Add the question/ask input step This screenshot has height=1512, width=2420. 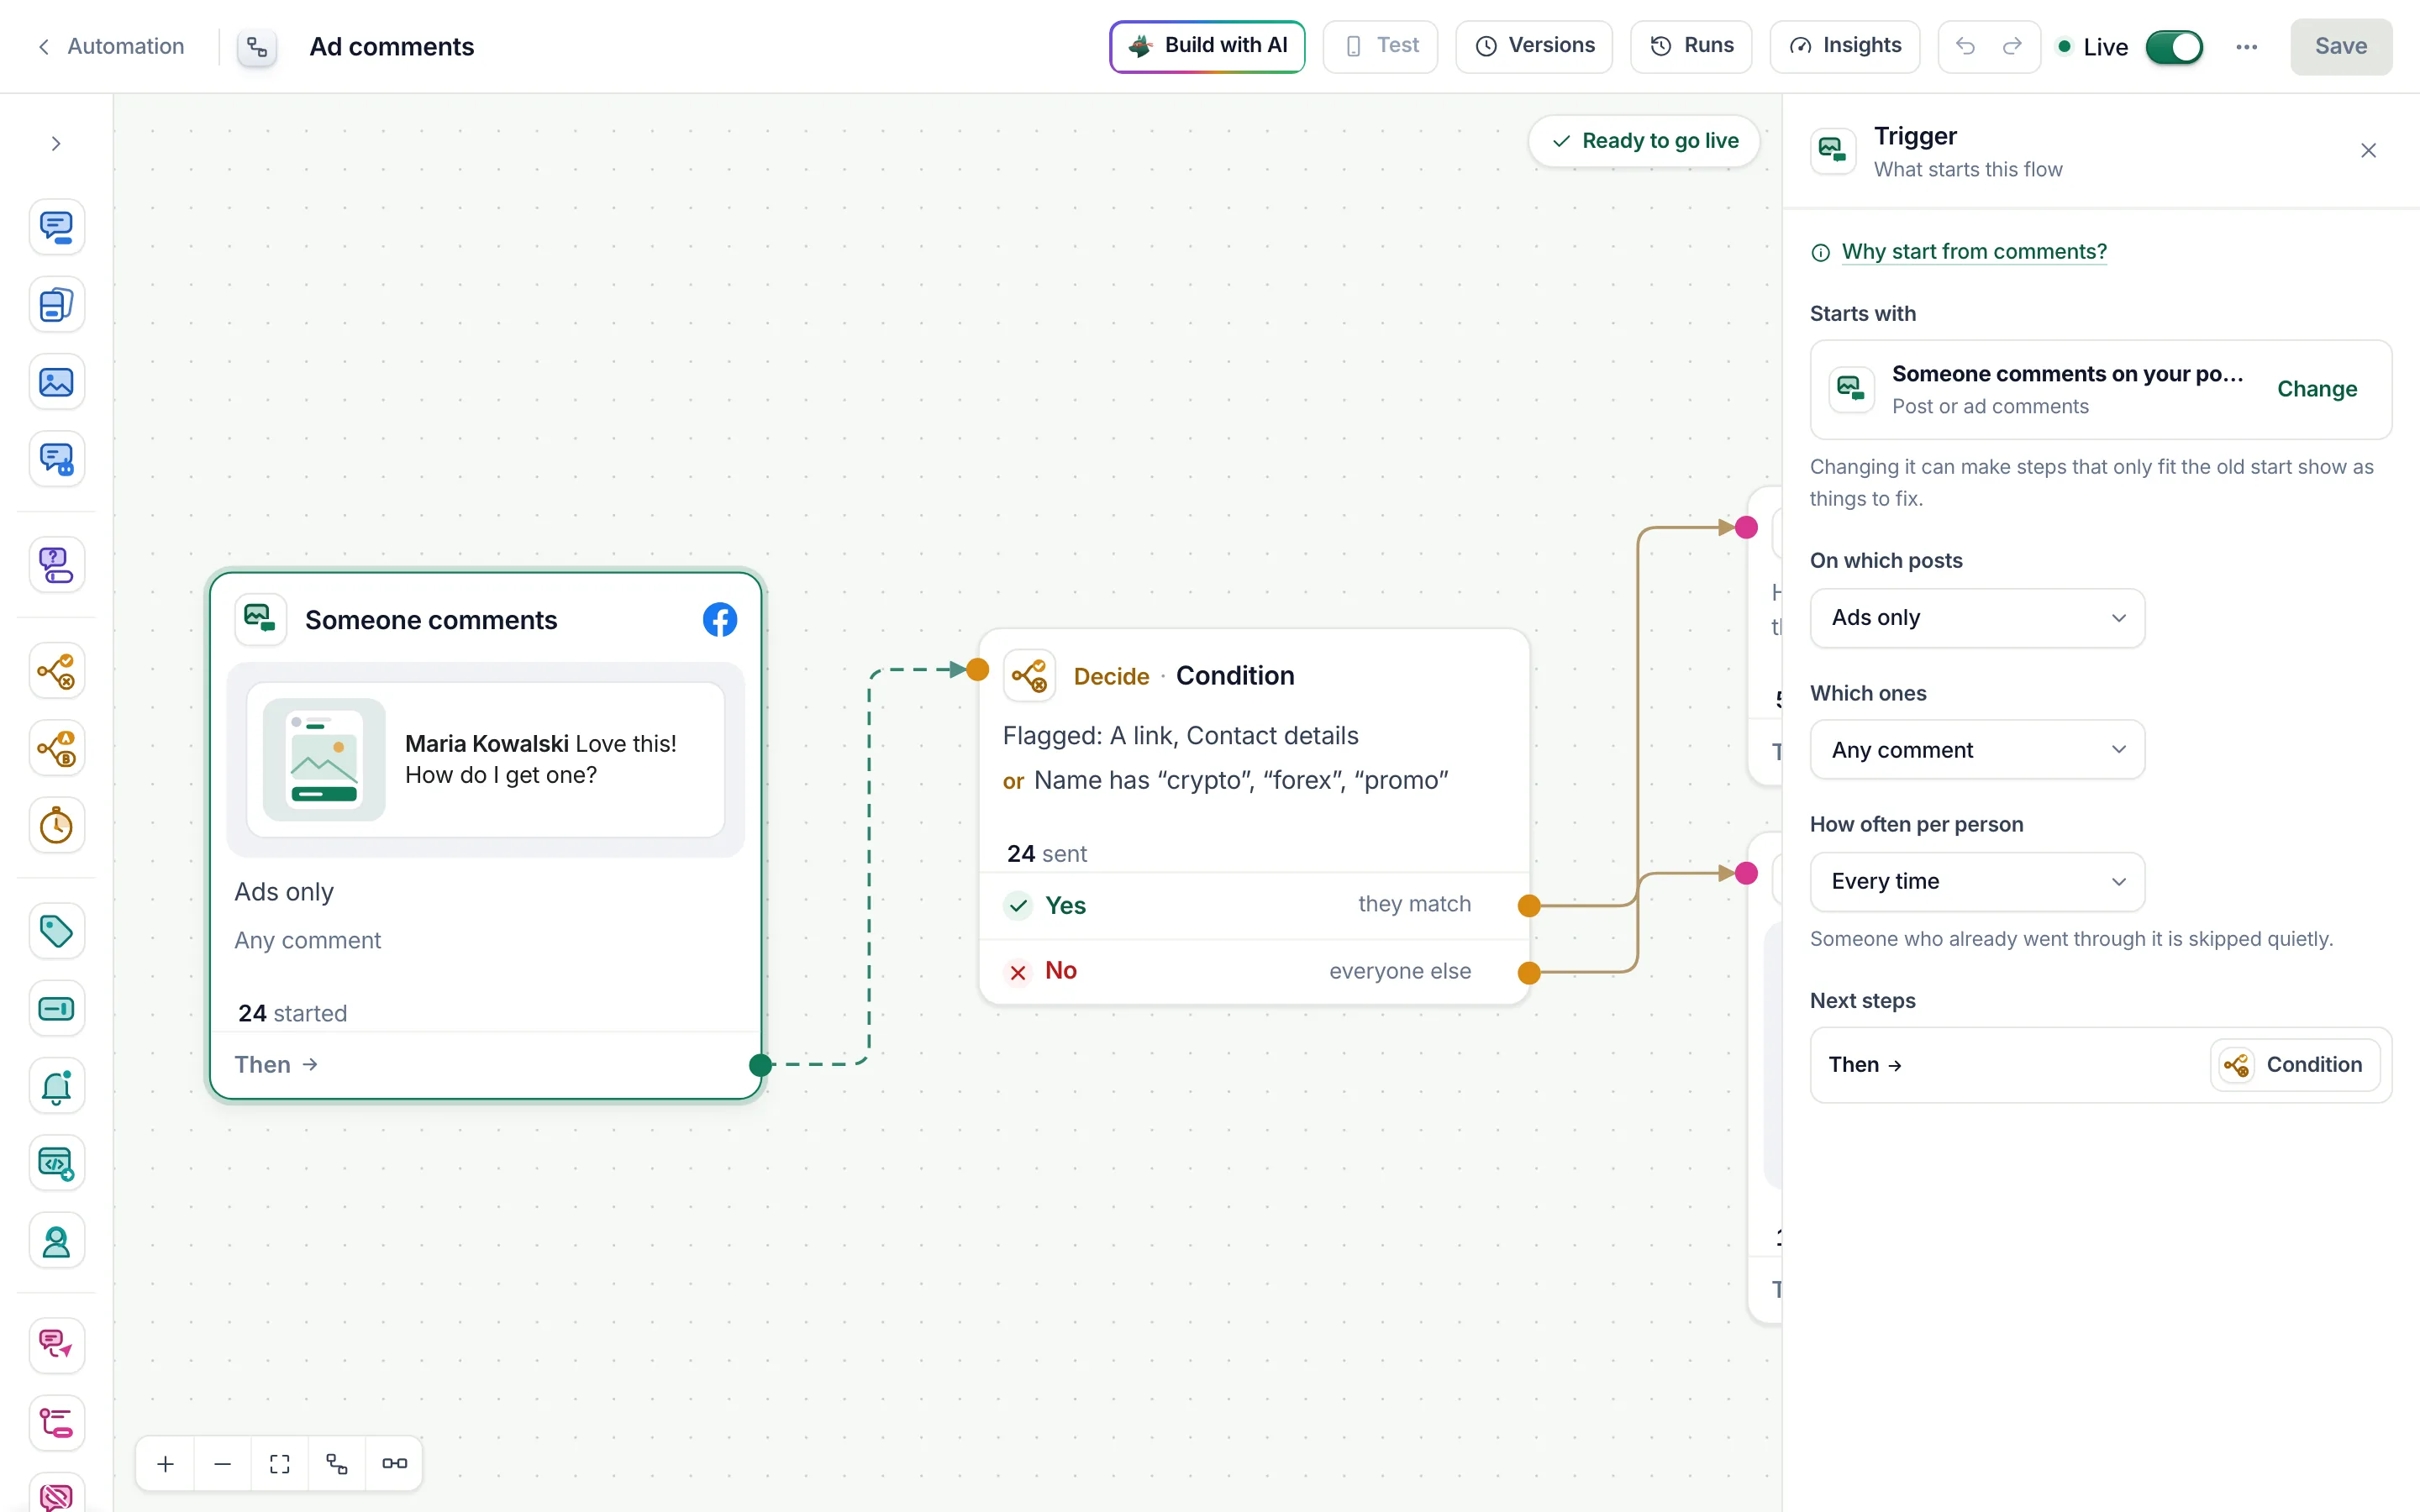56,565
